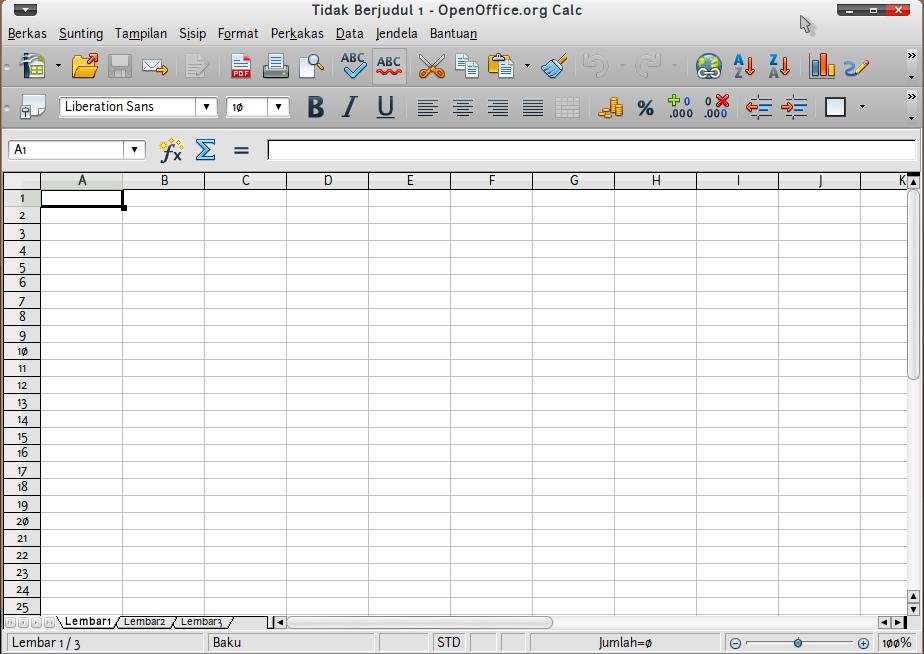Open the Sisip menu

pyautogui.click(x=193, y=34)
